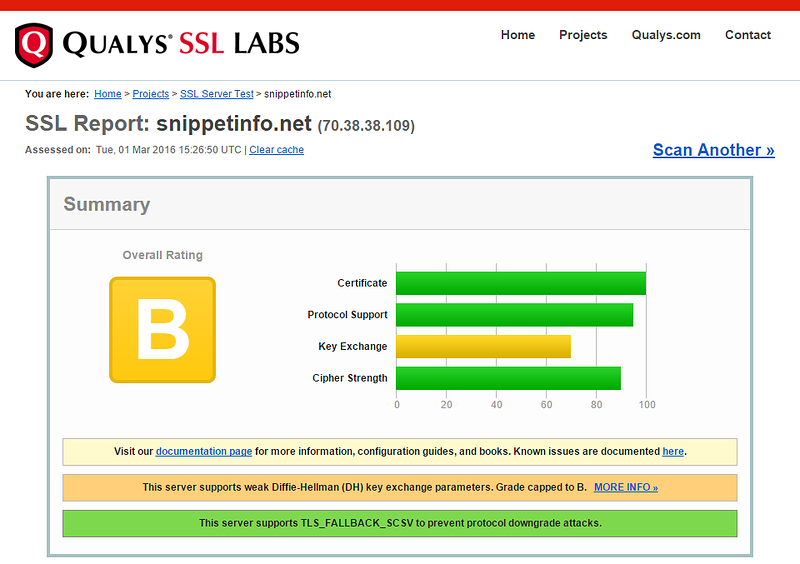Screen dimensions: 800x564
Task: Click the 'Certificate' chart label
Action: (x=362, y=283)
